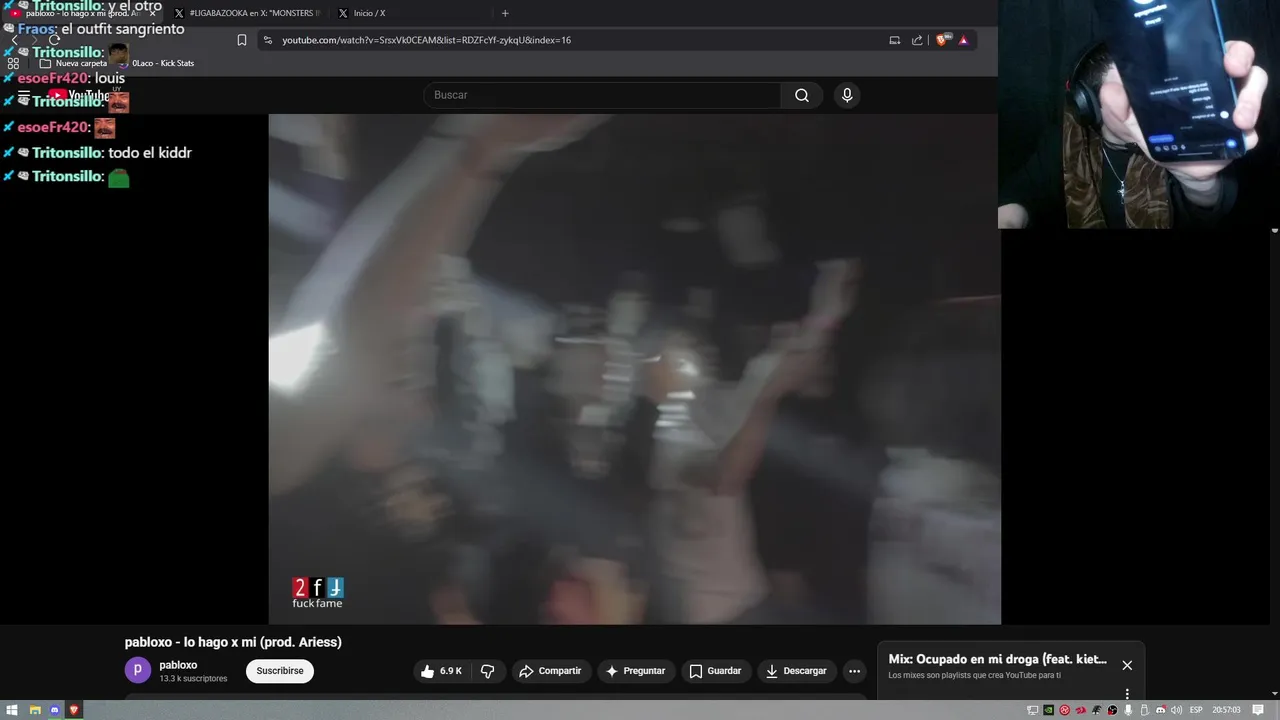Open the Brave Shields lion icon
Viewport: 1280px width, 720px height.
pos(941,40)
